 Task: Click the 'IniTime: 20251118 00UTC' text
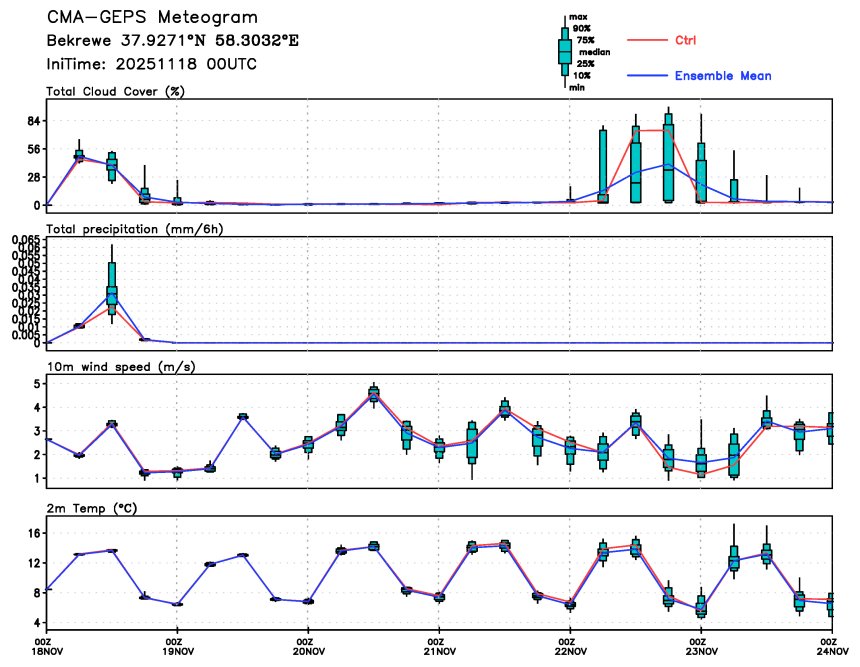[151, 64]
